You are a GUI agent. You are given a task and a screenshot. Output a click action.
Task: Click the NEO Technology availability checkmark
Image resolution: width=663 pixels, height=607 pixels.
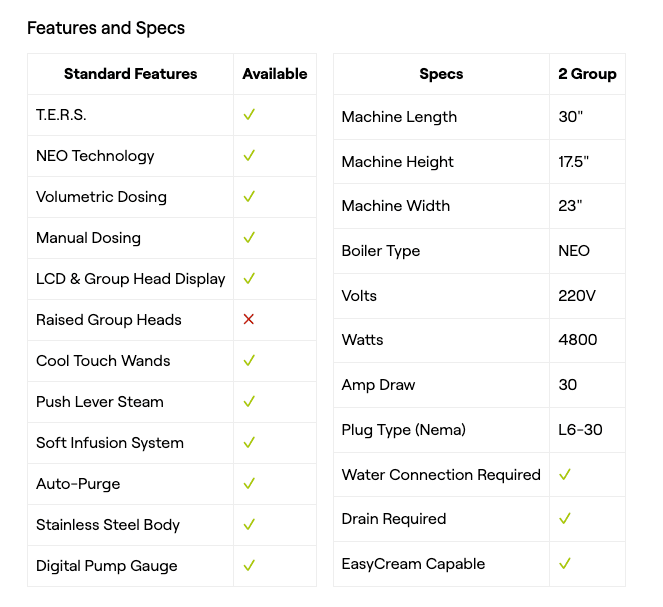[249, 156]
